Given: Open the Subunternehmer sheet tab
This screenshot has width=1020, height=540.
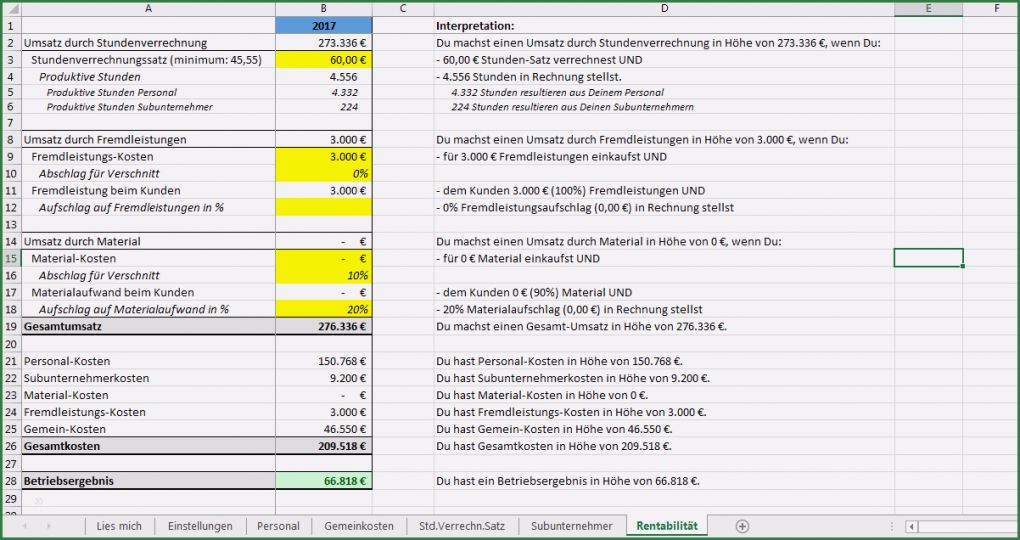Looking at the screenshot, I should click(x=572, y=526).
